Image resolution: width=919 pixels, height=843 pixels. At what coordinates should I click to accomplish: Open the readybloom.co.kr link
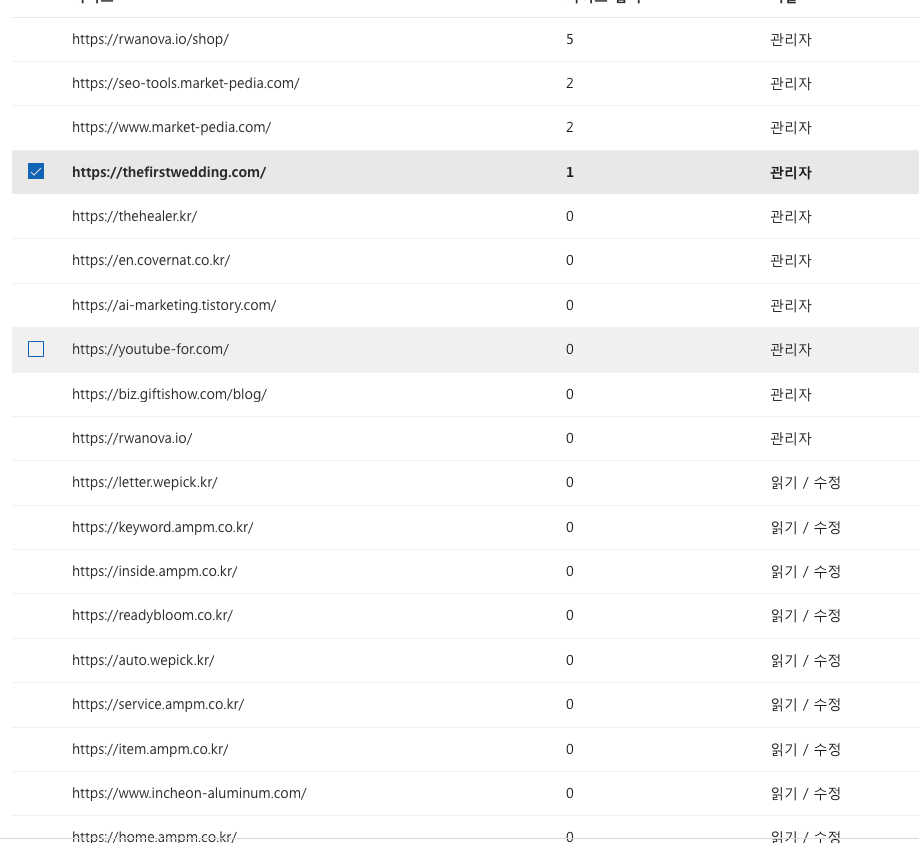[x=152, y=615]
